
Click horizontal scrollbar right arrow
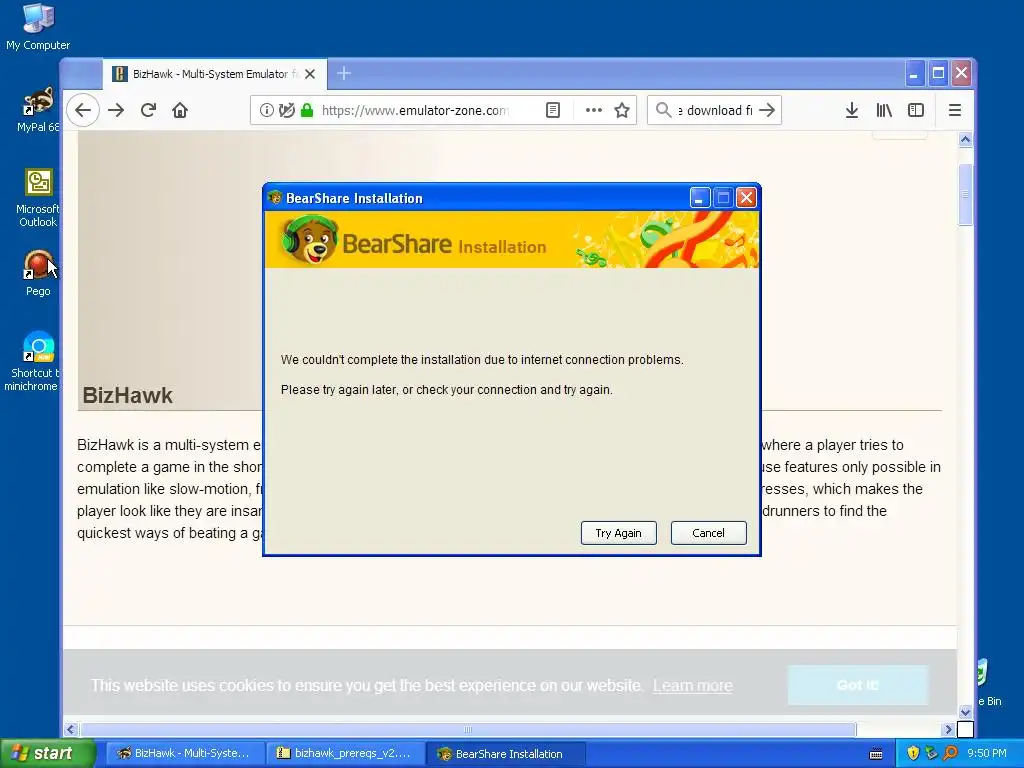tap(948, 729)
